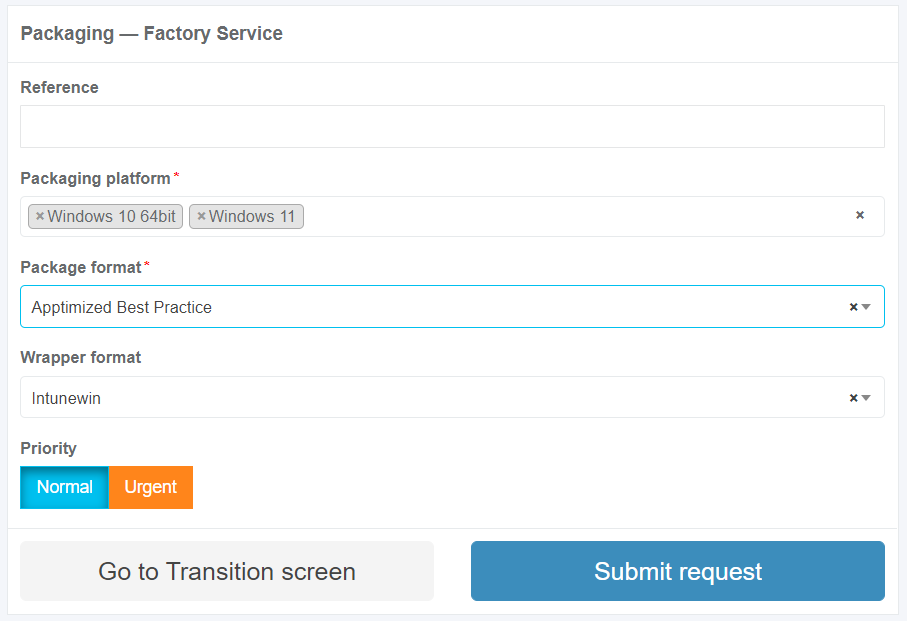Click the Package format label
Image resolution: width=907 pixels, height=621 pixels.
(81, 267)
